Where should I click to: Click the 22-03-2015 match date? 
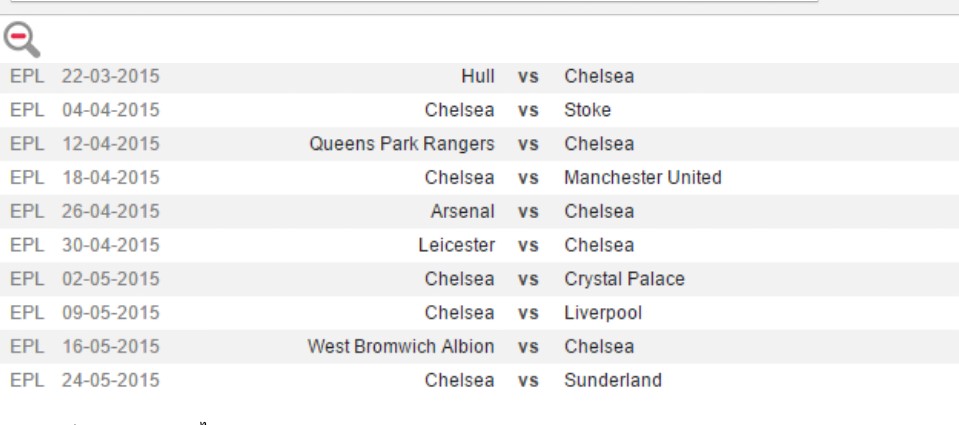(x=110, y=76)
